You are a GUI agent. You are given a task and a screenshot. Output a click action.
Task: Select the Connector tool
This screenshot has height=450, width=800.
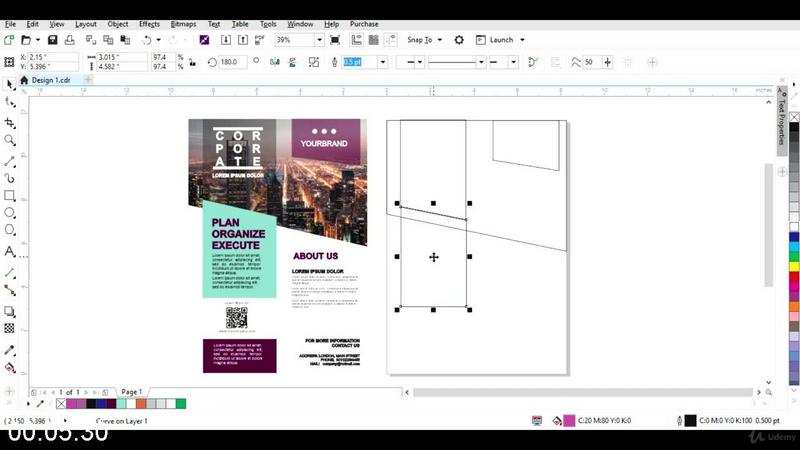9,290
